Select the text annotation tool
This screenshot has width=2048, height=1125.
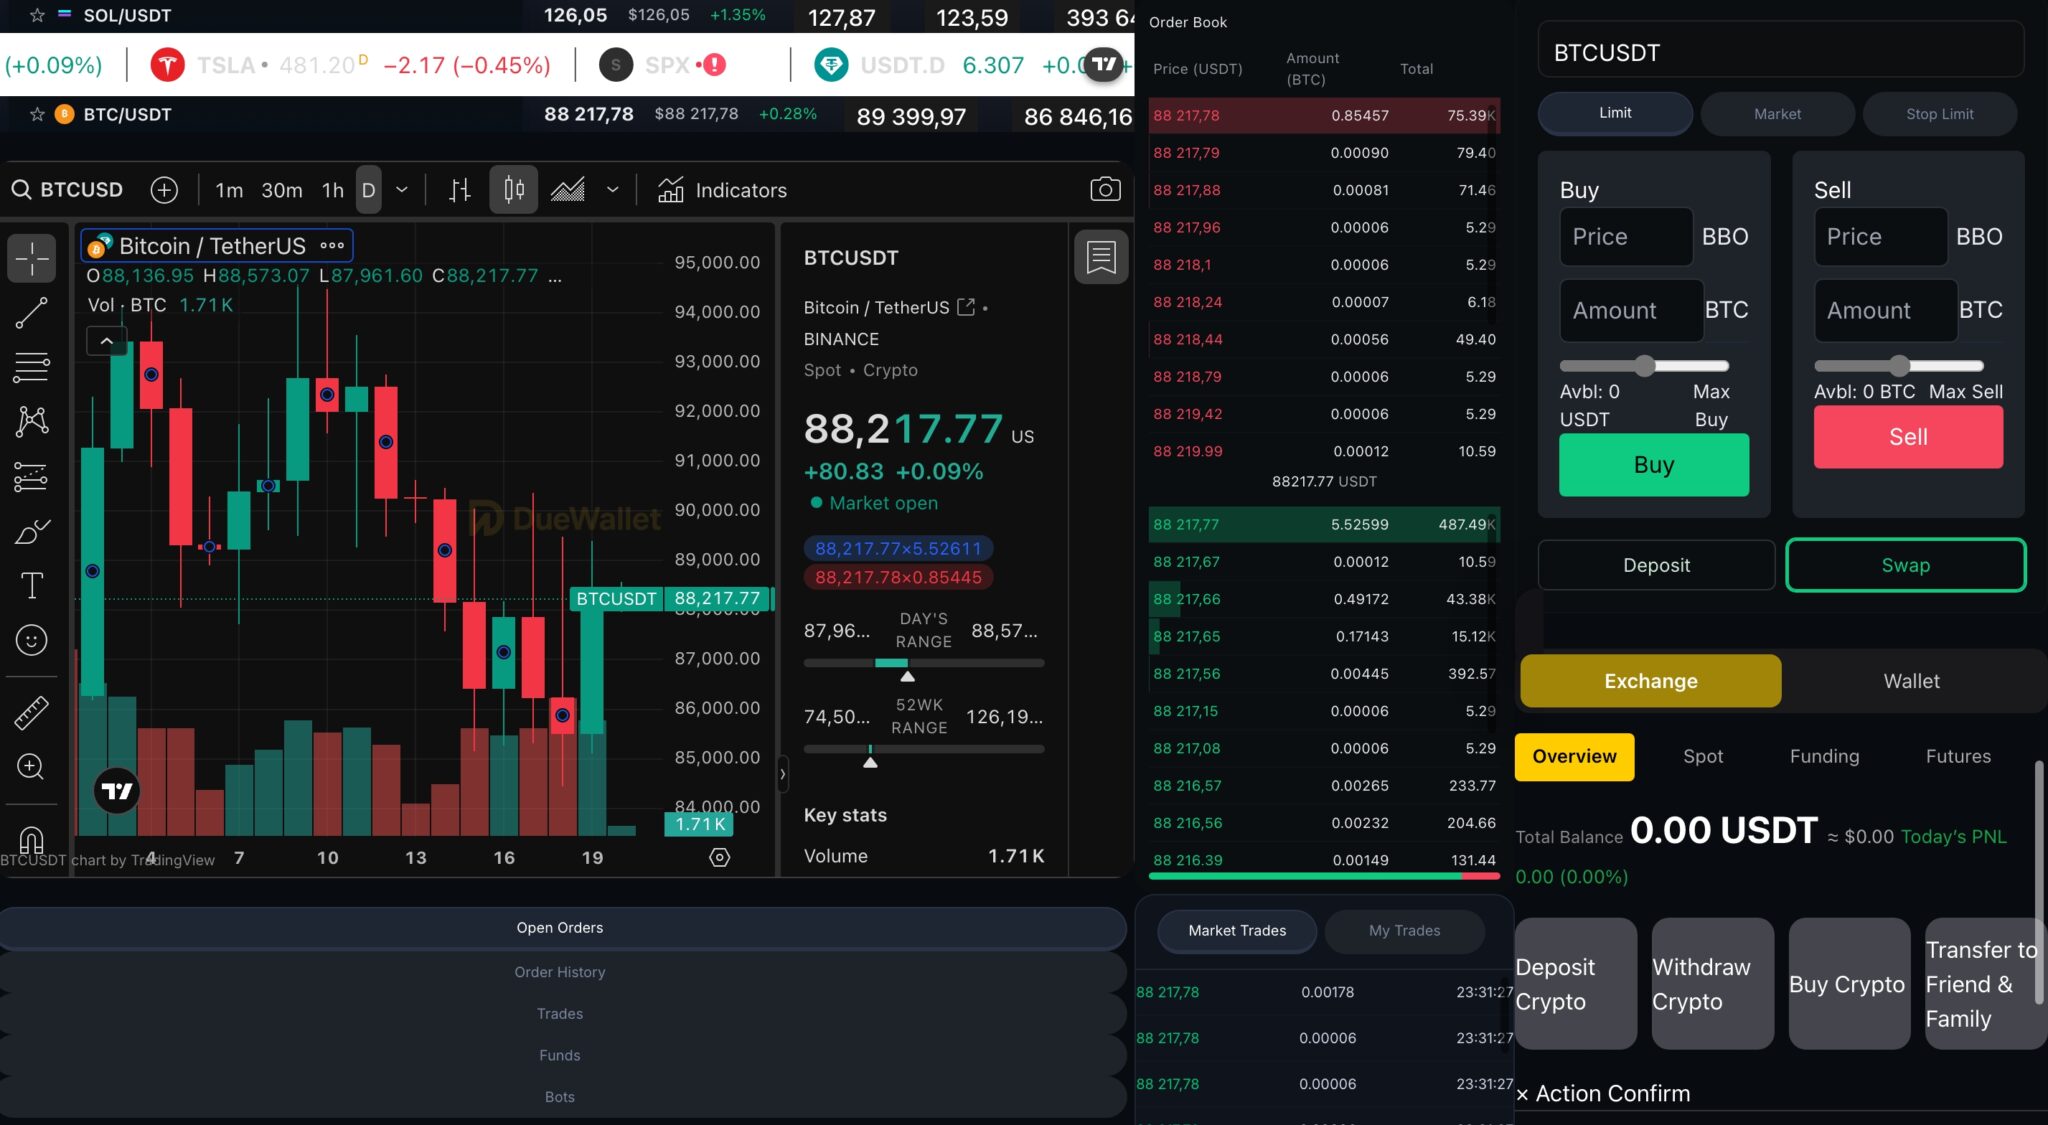pos(31,585)
